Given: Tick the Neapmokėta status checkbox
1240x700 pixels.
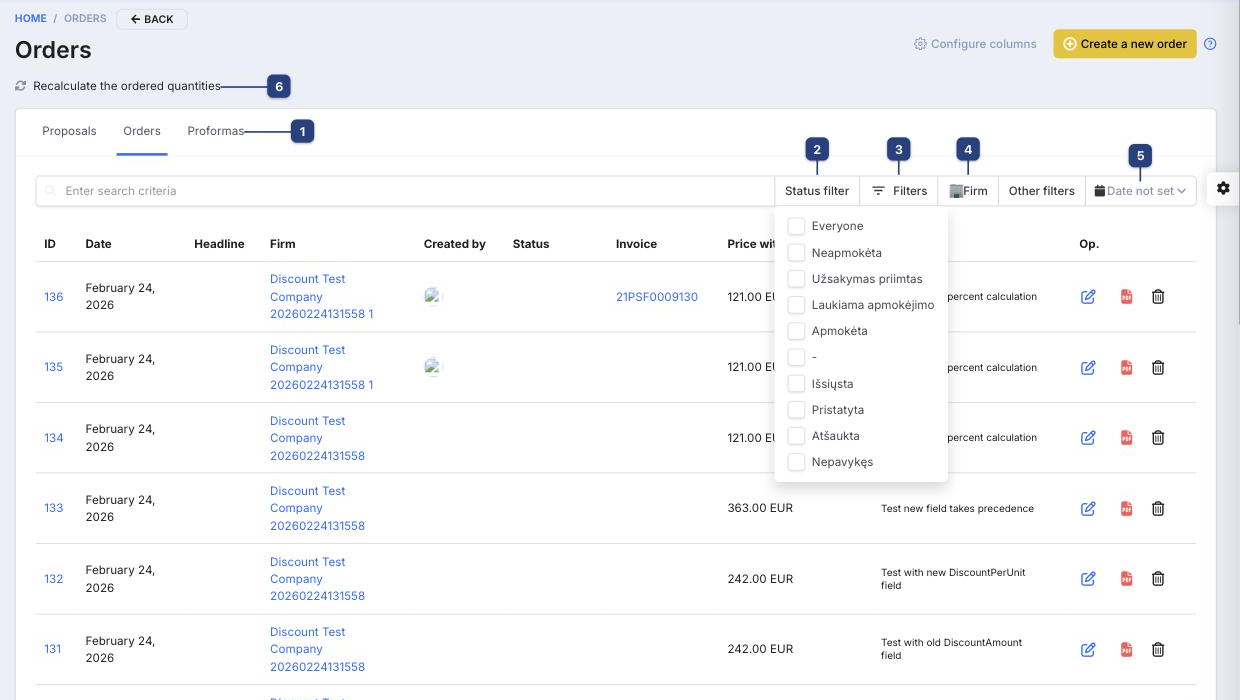Looking at the screenshot, I should 796,253.
